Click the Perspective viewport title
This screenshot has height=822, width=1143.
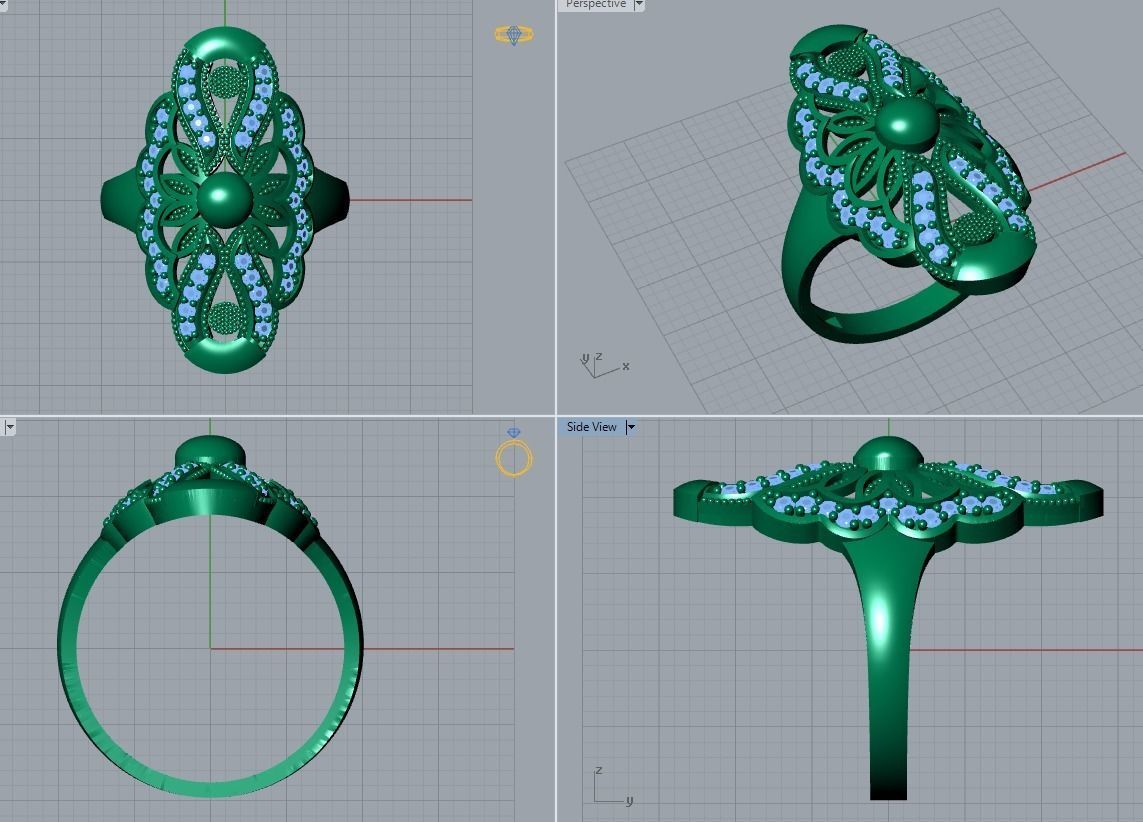[595, 4]
